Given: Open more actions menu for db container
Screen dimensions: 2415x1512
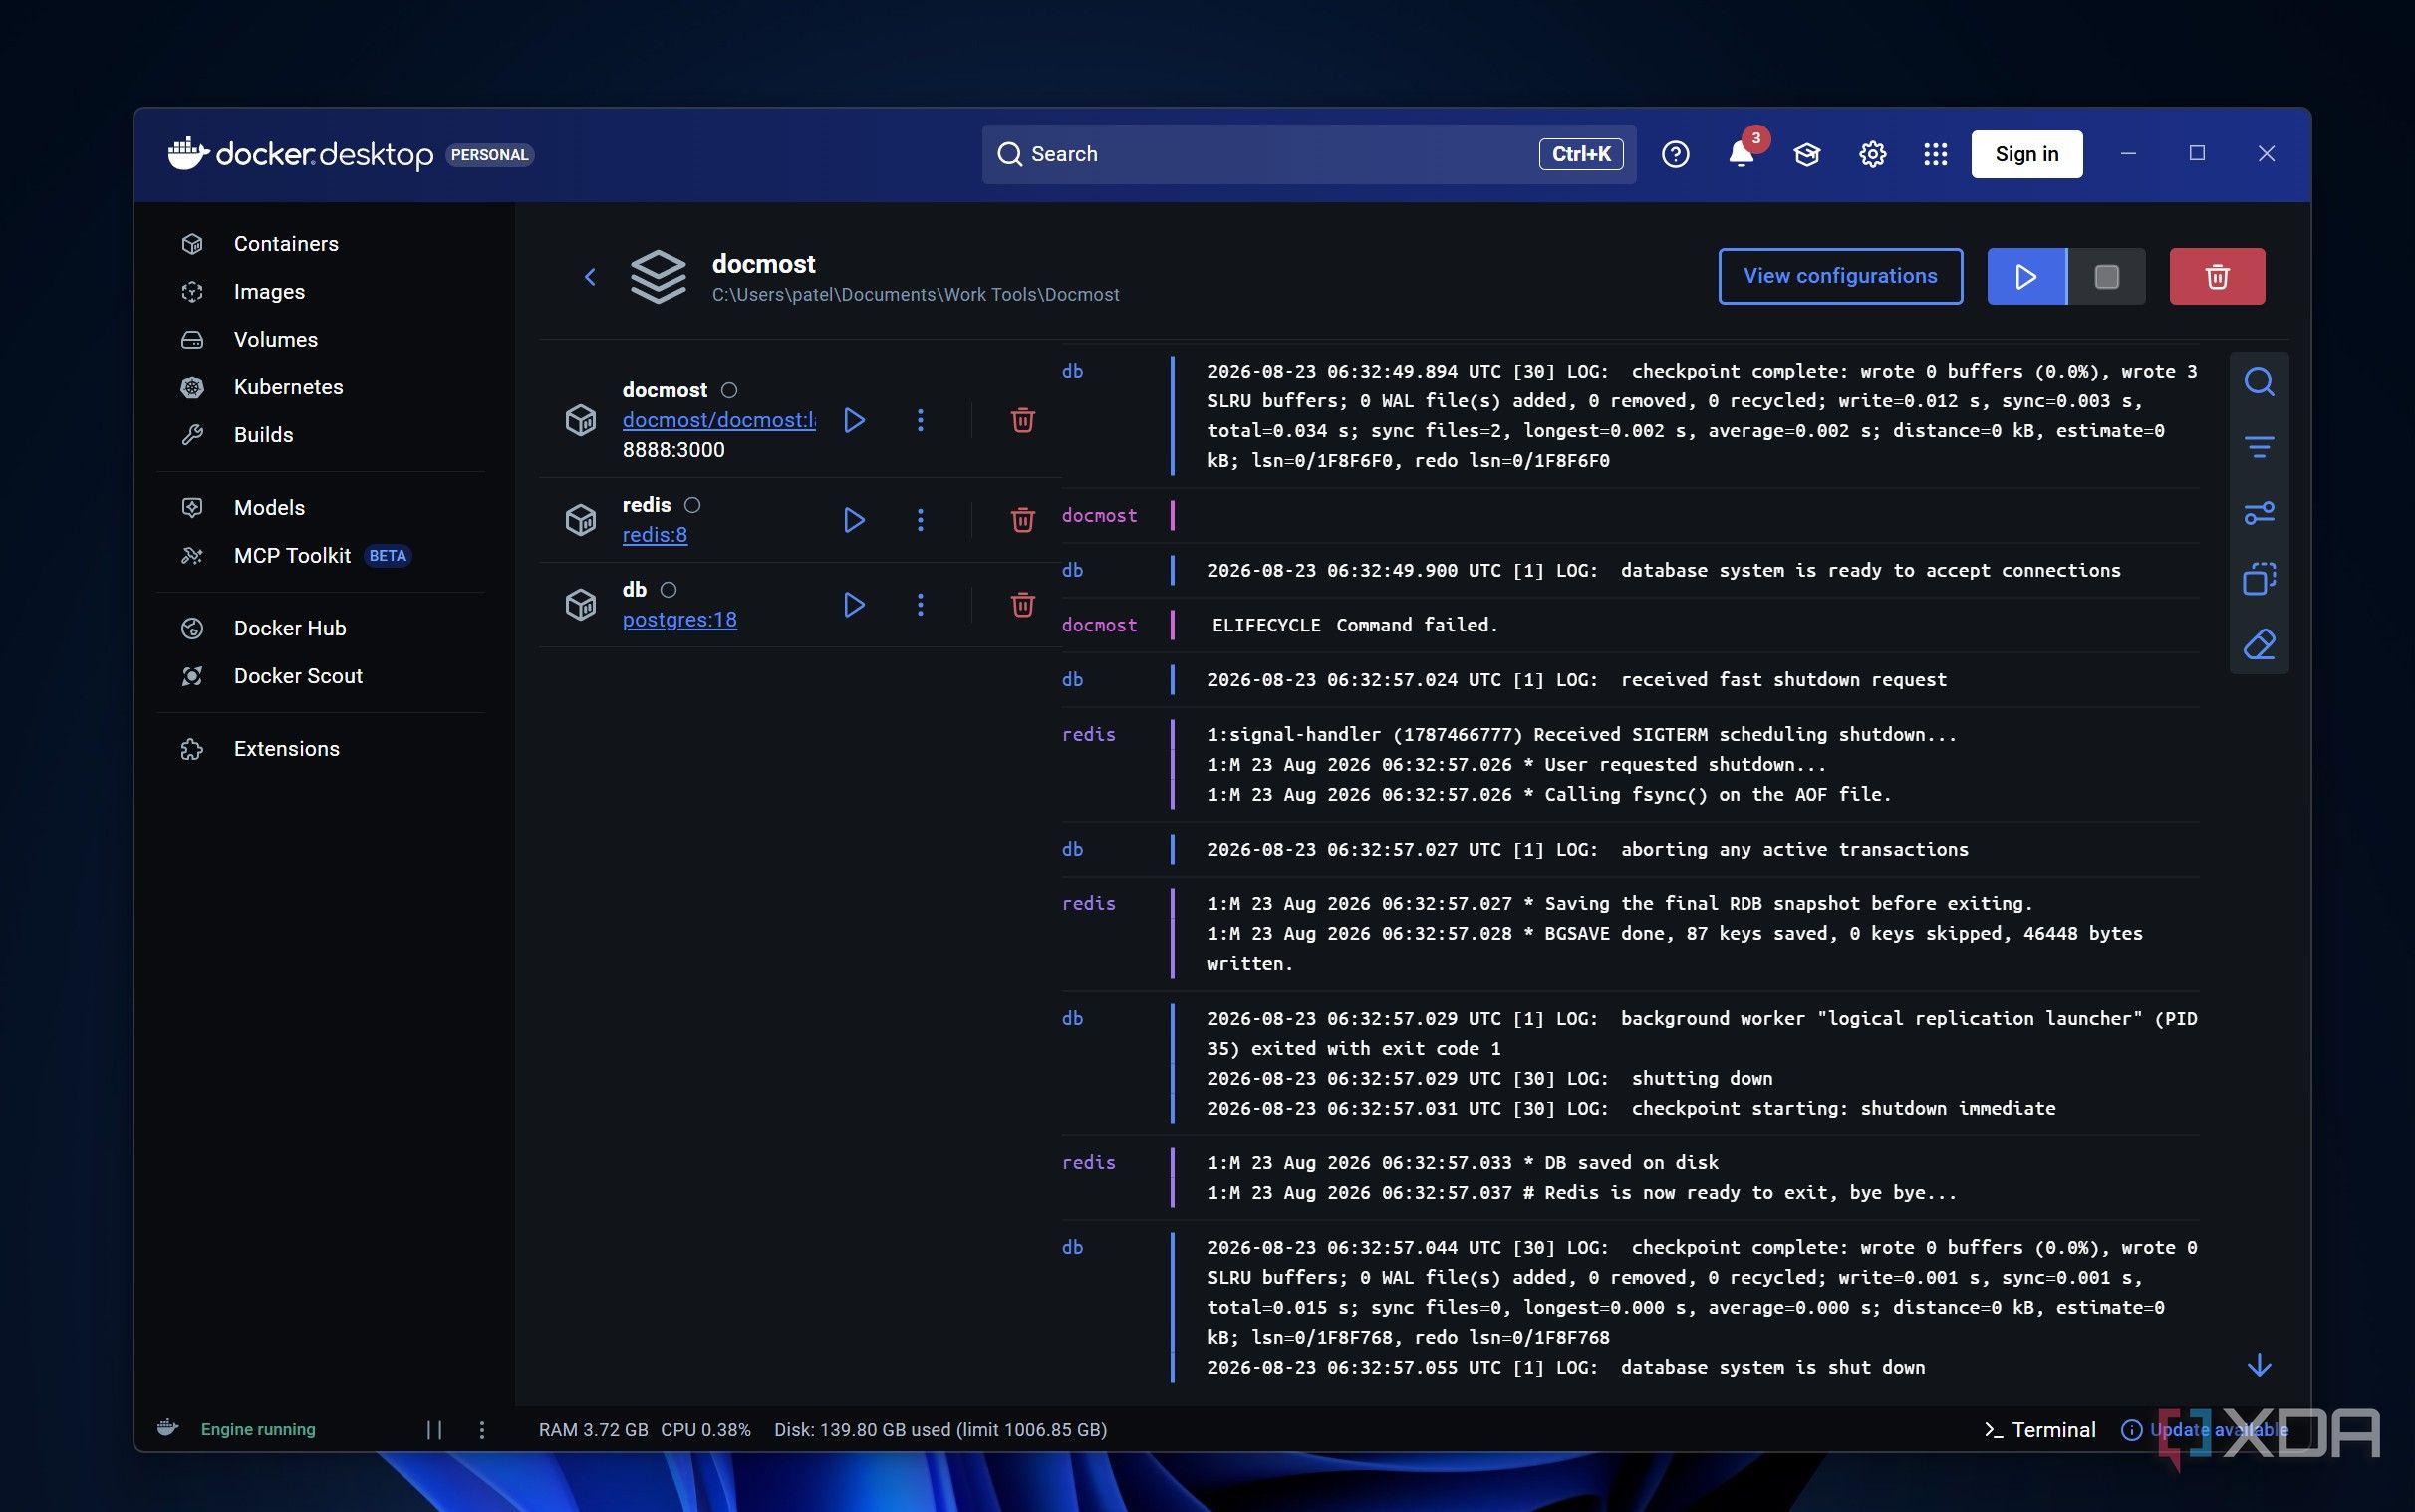Looking at the screenshot, I should (920, 605).
